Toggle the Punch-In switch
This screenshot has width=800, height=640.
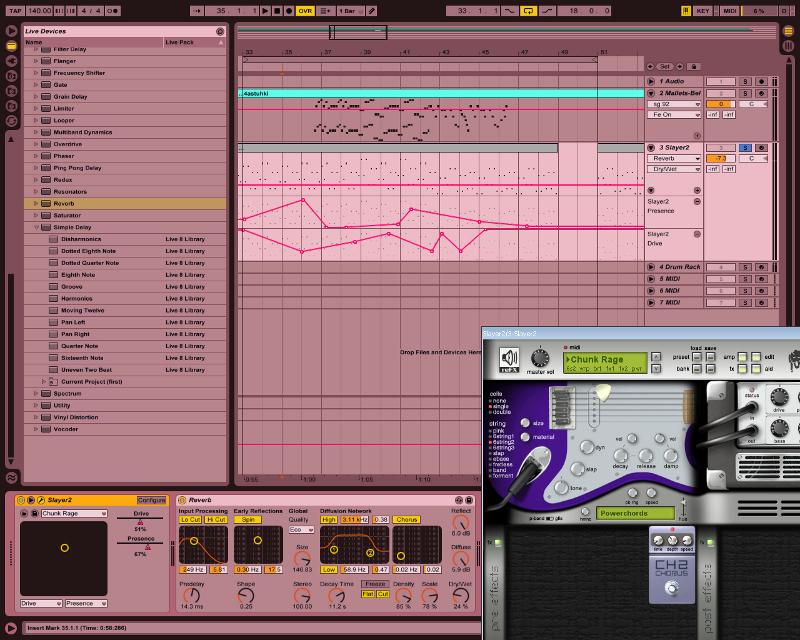[510, 11]
